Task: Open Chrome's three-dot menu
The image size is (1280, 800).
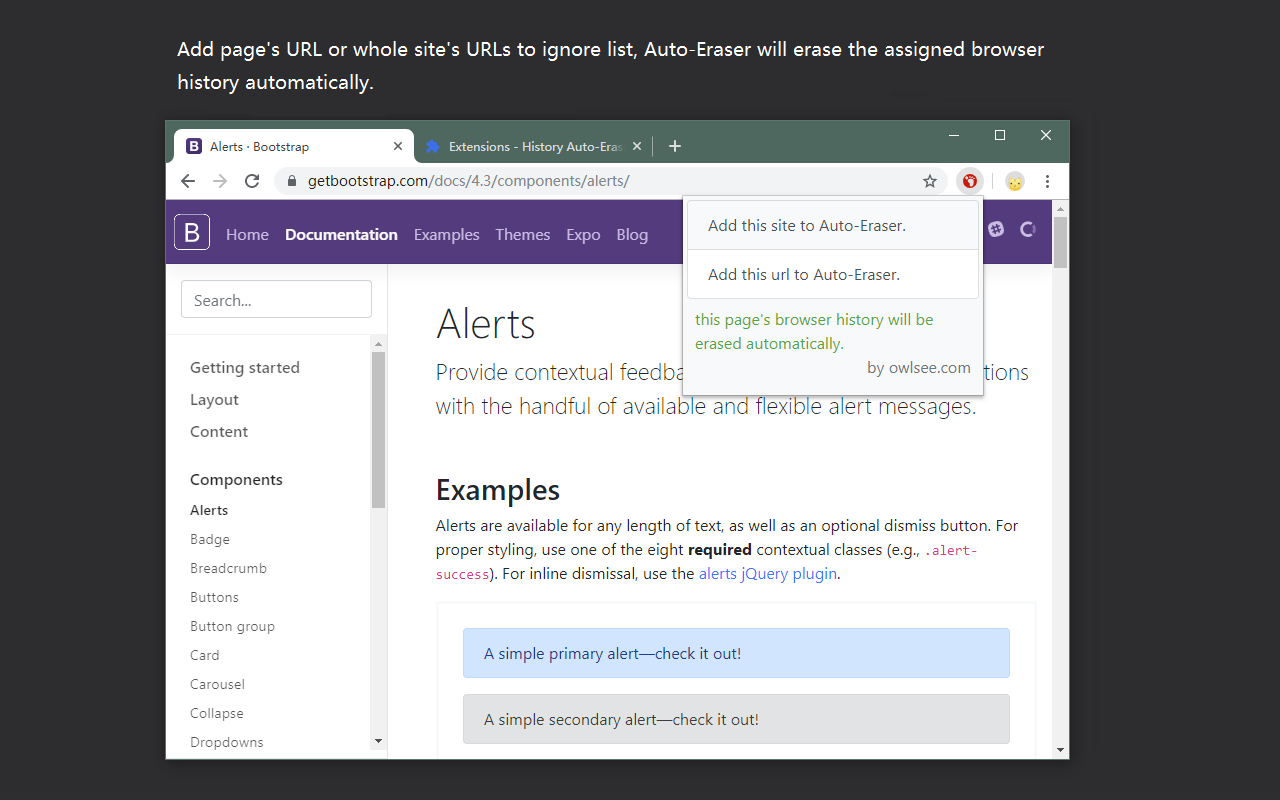Action: pyautogui.click(x=1047, y=181)
